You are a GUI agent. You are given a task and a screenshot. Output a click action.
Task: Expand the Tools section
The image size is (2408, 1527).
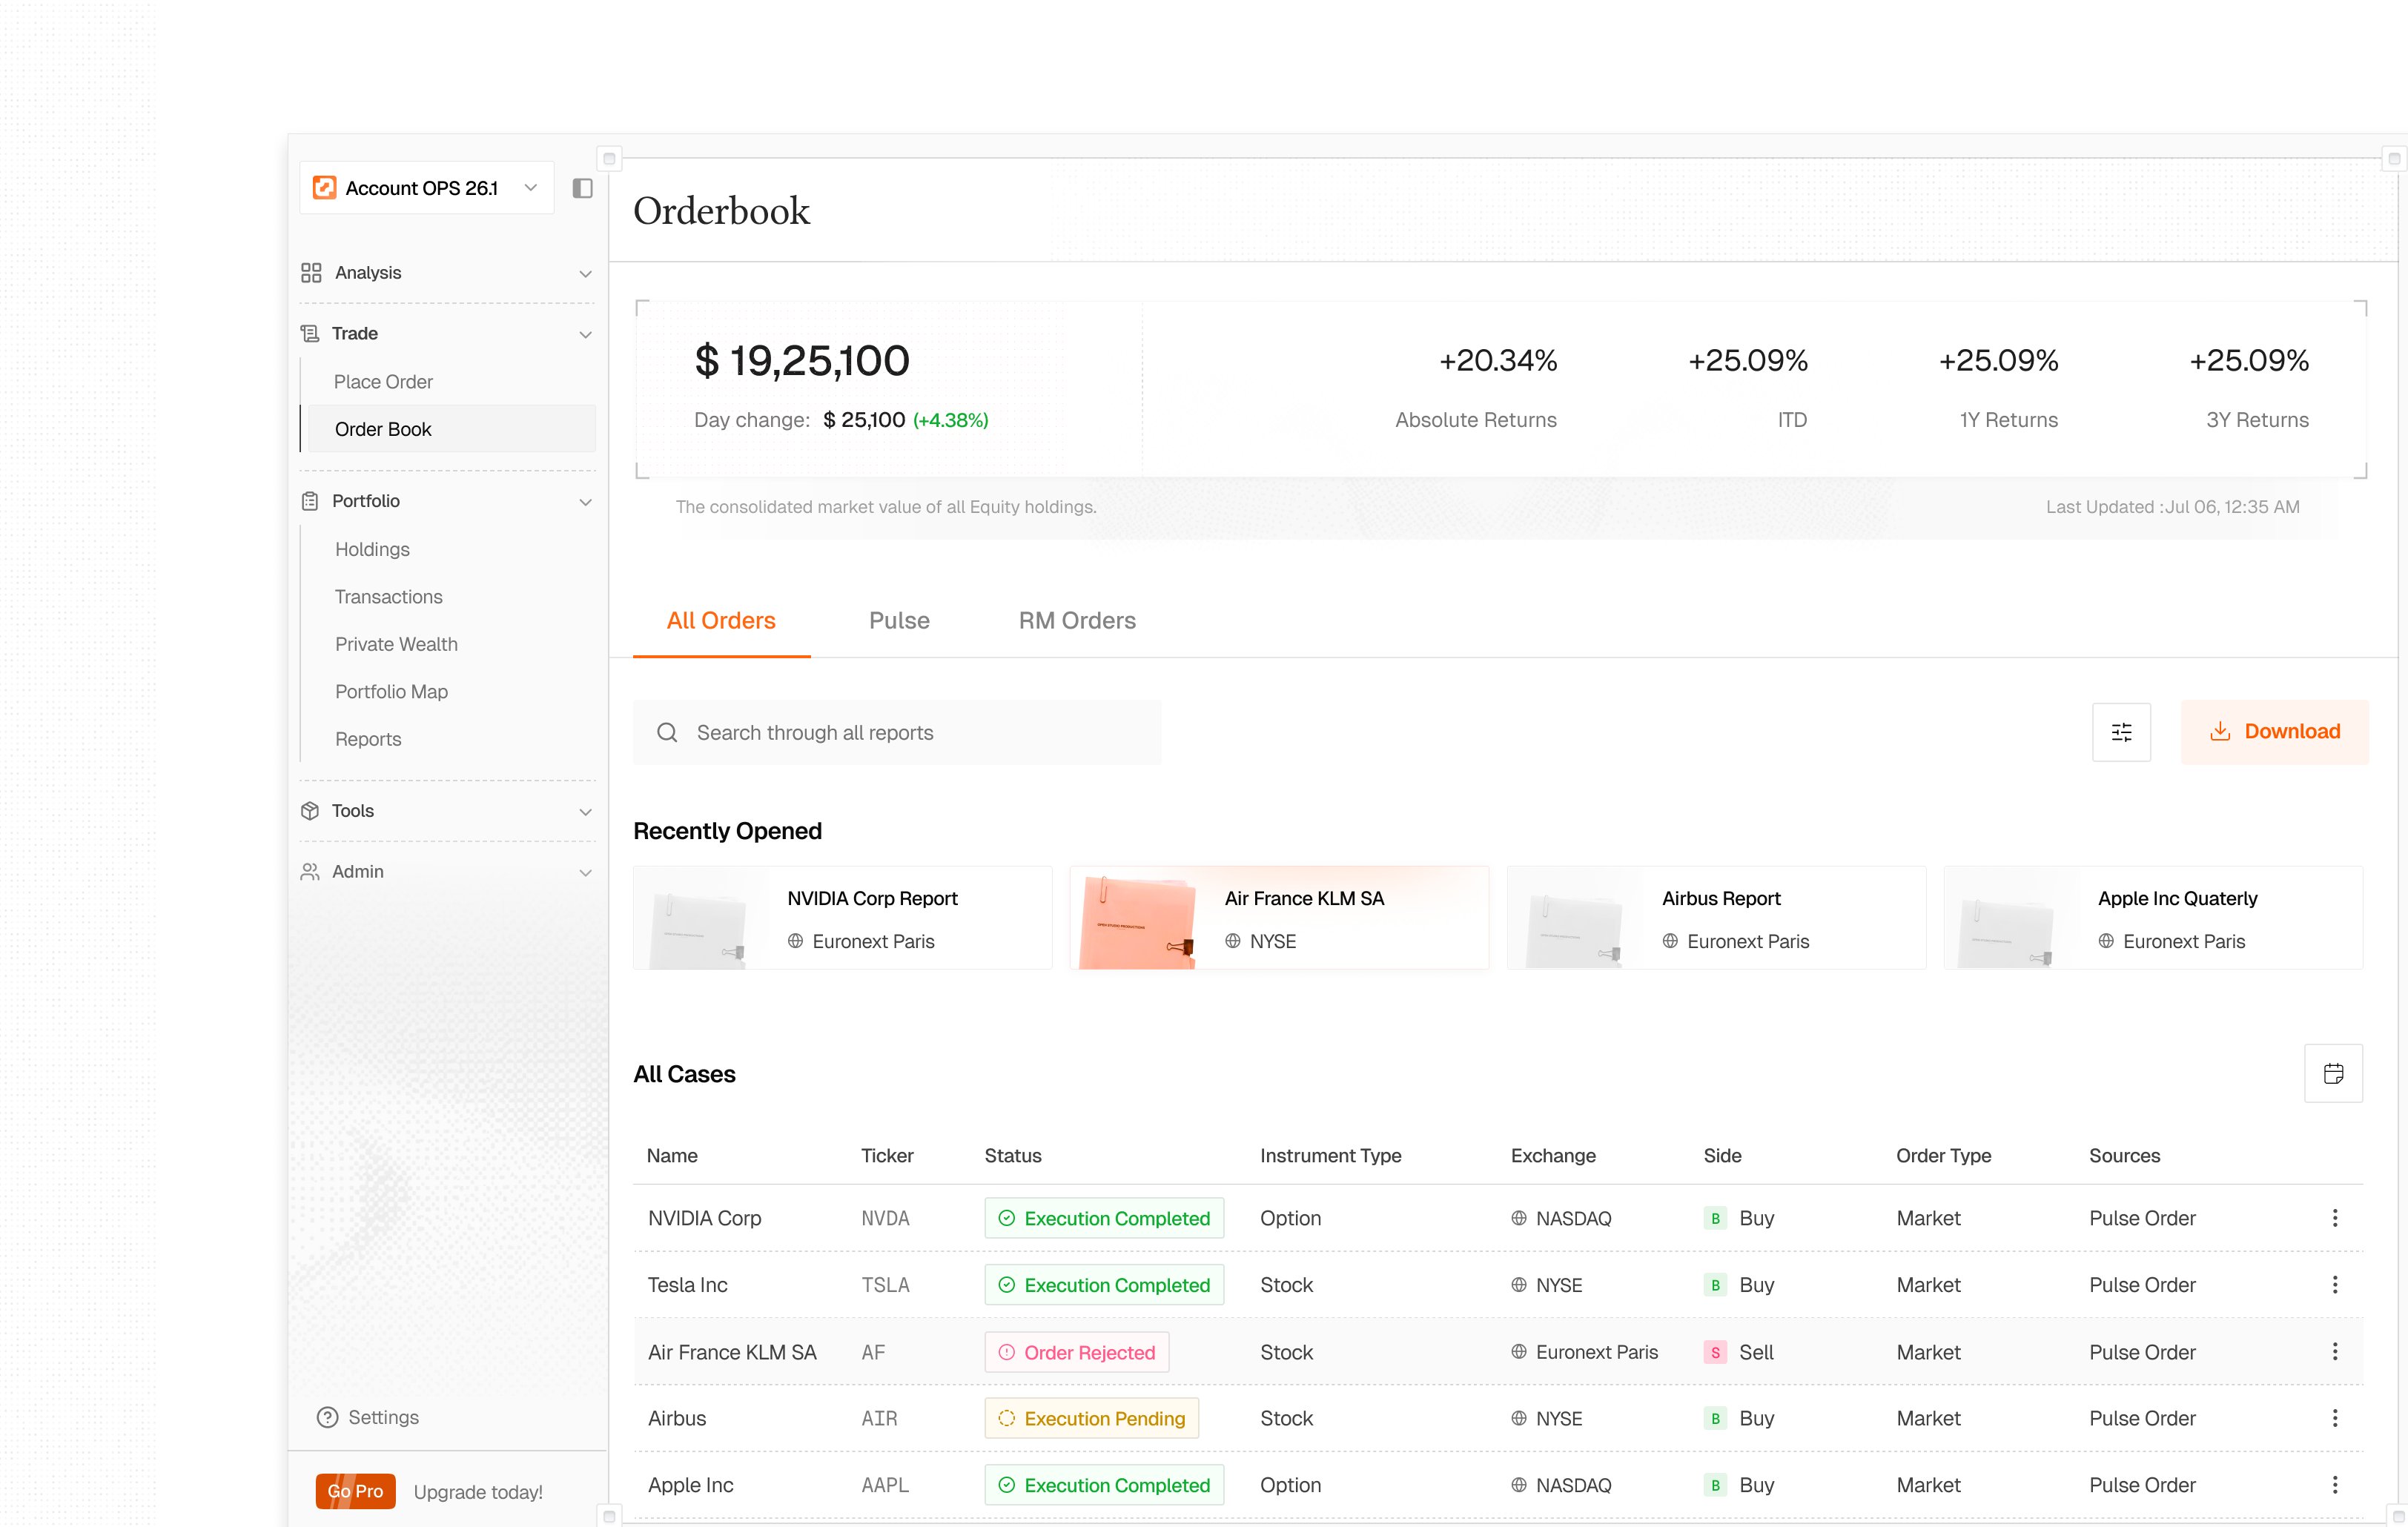pyautogui.click(x=447, y=811)
